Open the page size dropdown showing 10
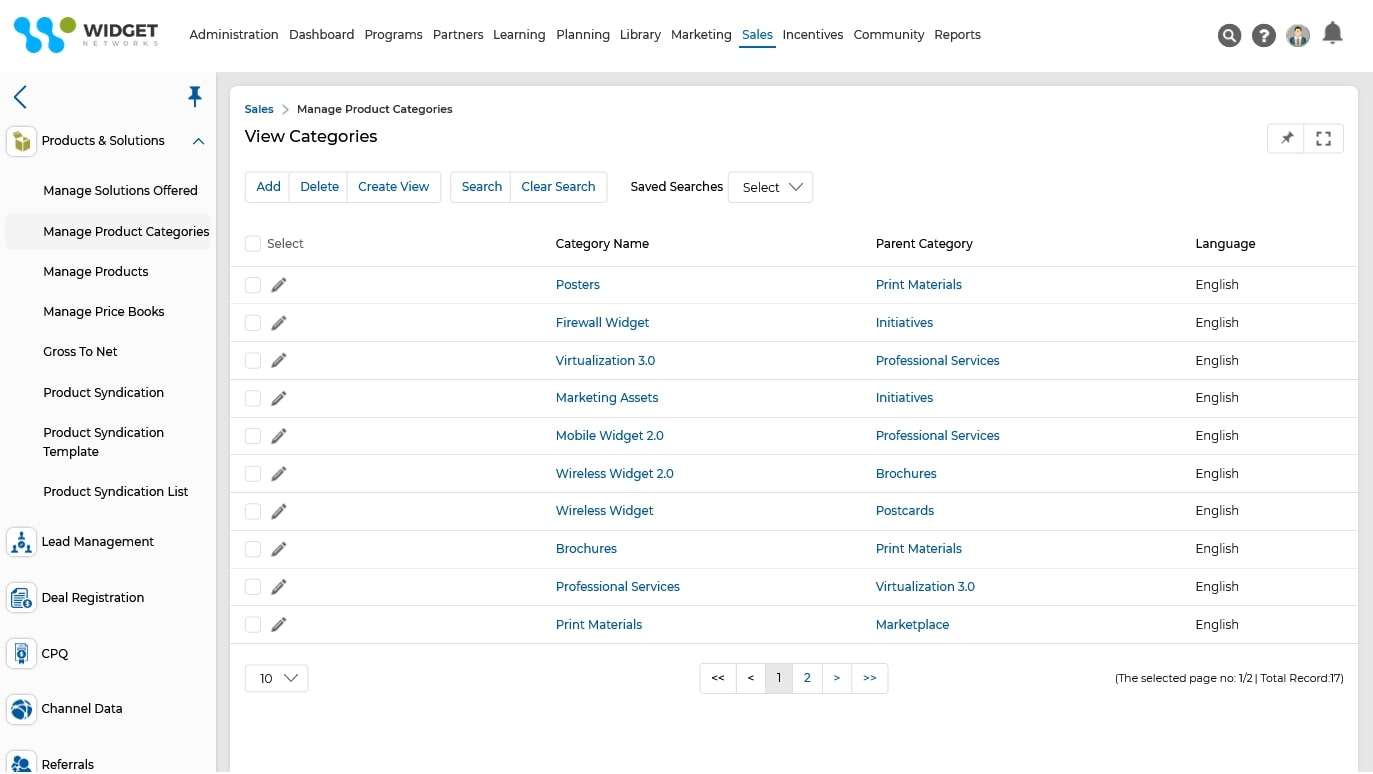This screenshot has height=774, width=1373. [276, 678]
